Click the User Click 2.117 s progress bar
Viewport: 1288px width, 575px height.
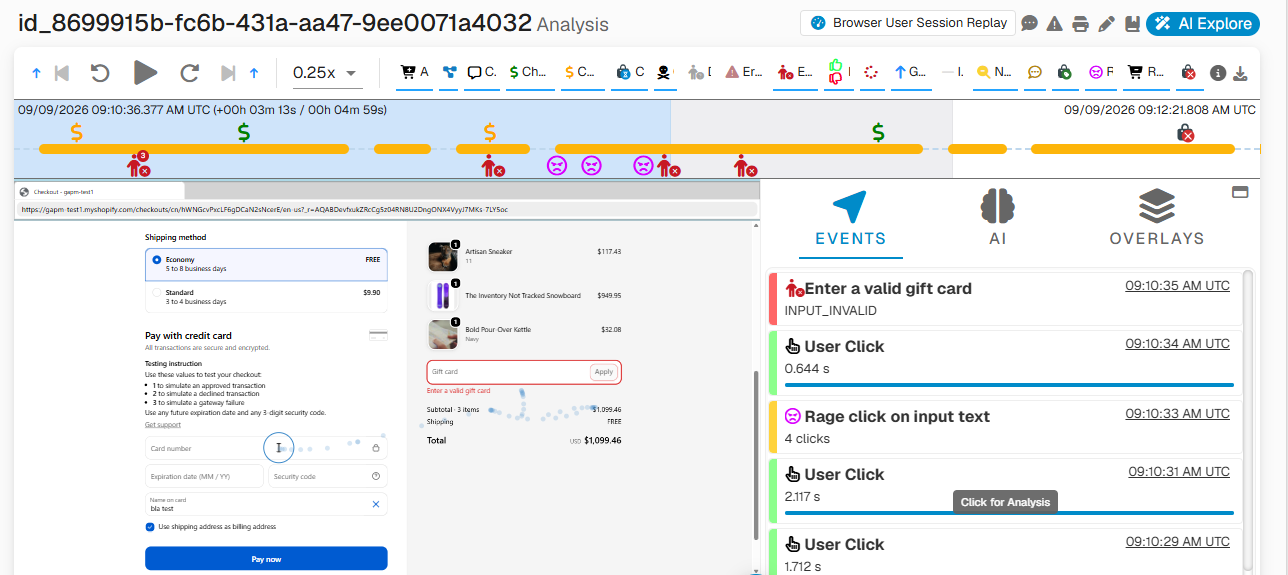1009,513
